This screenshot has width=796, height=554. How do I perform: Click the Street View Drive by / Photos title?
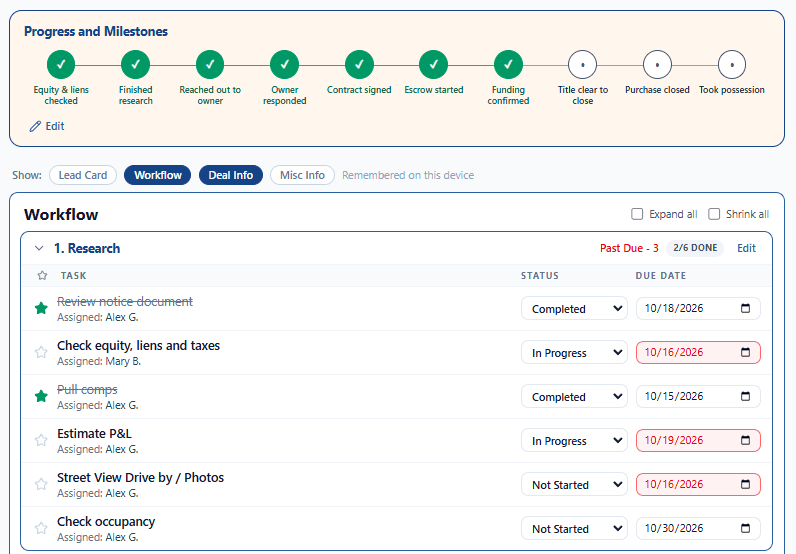point(140,477)
